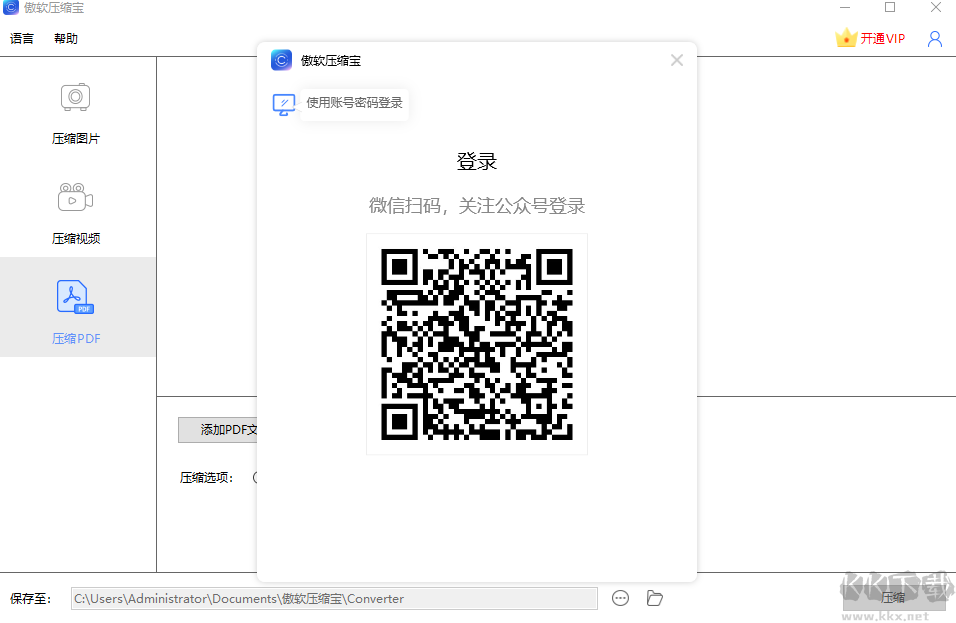Click the 使用账号密码登录 option

[354, 102]
